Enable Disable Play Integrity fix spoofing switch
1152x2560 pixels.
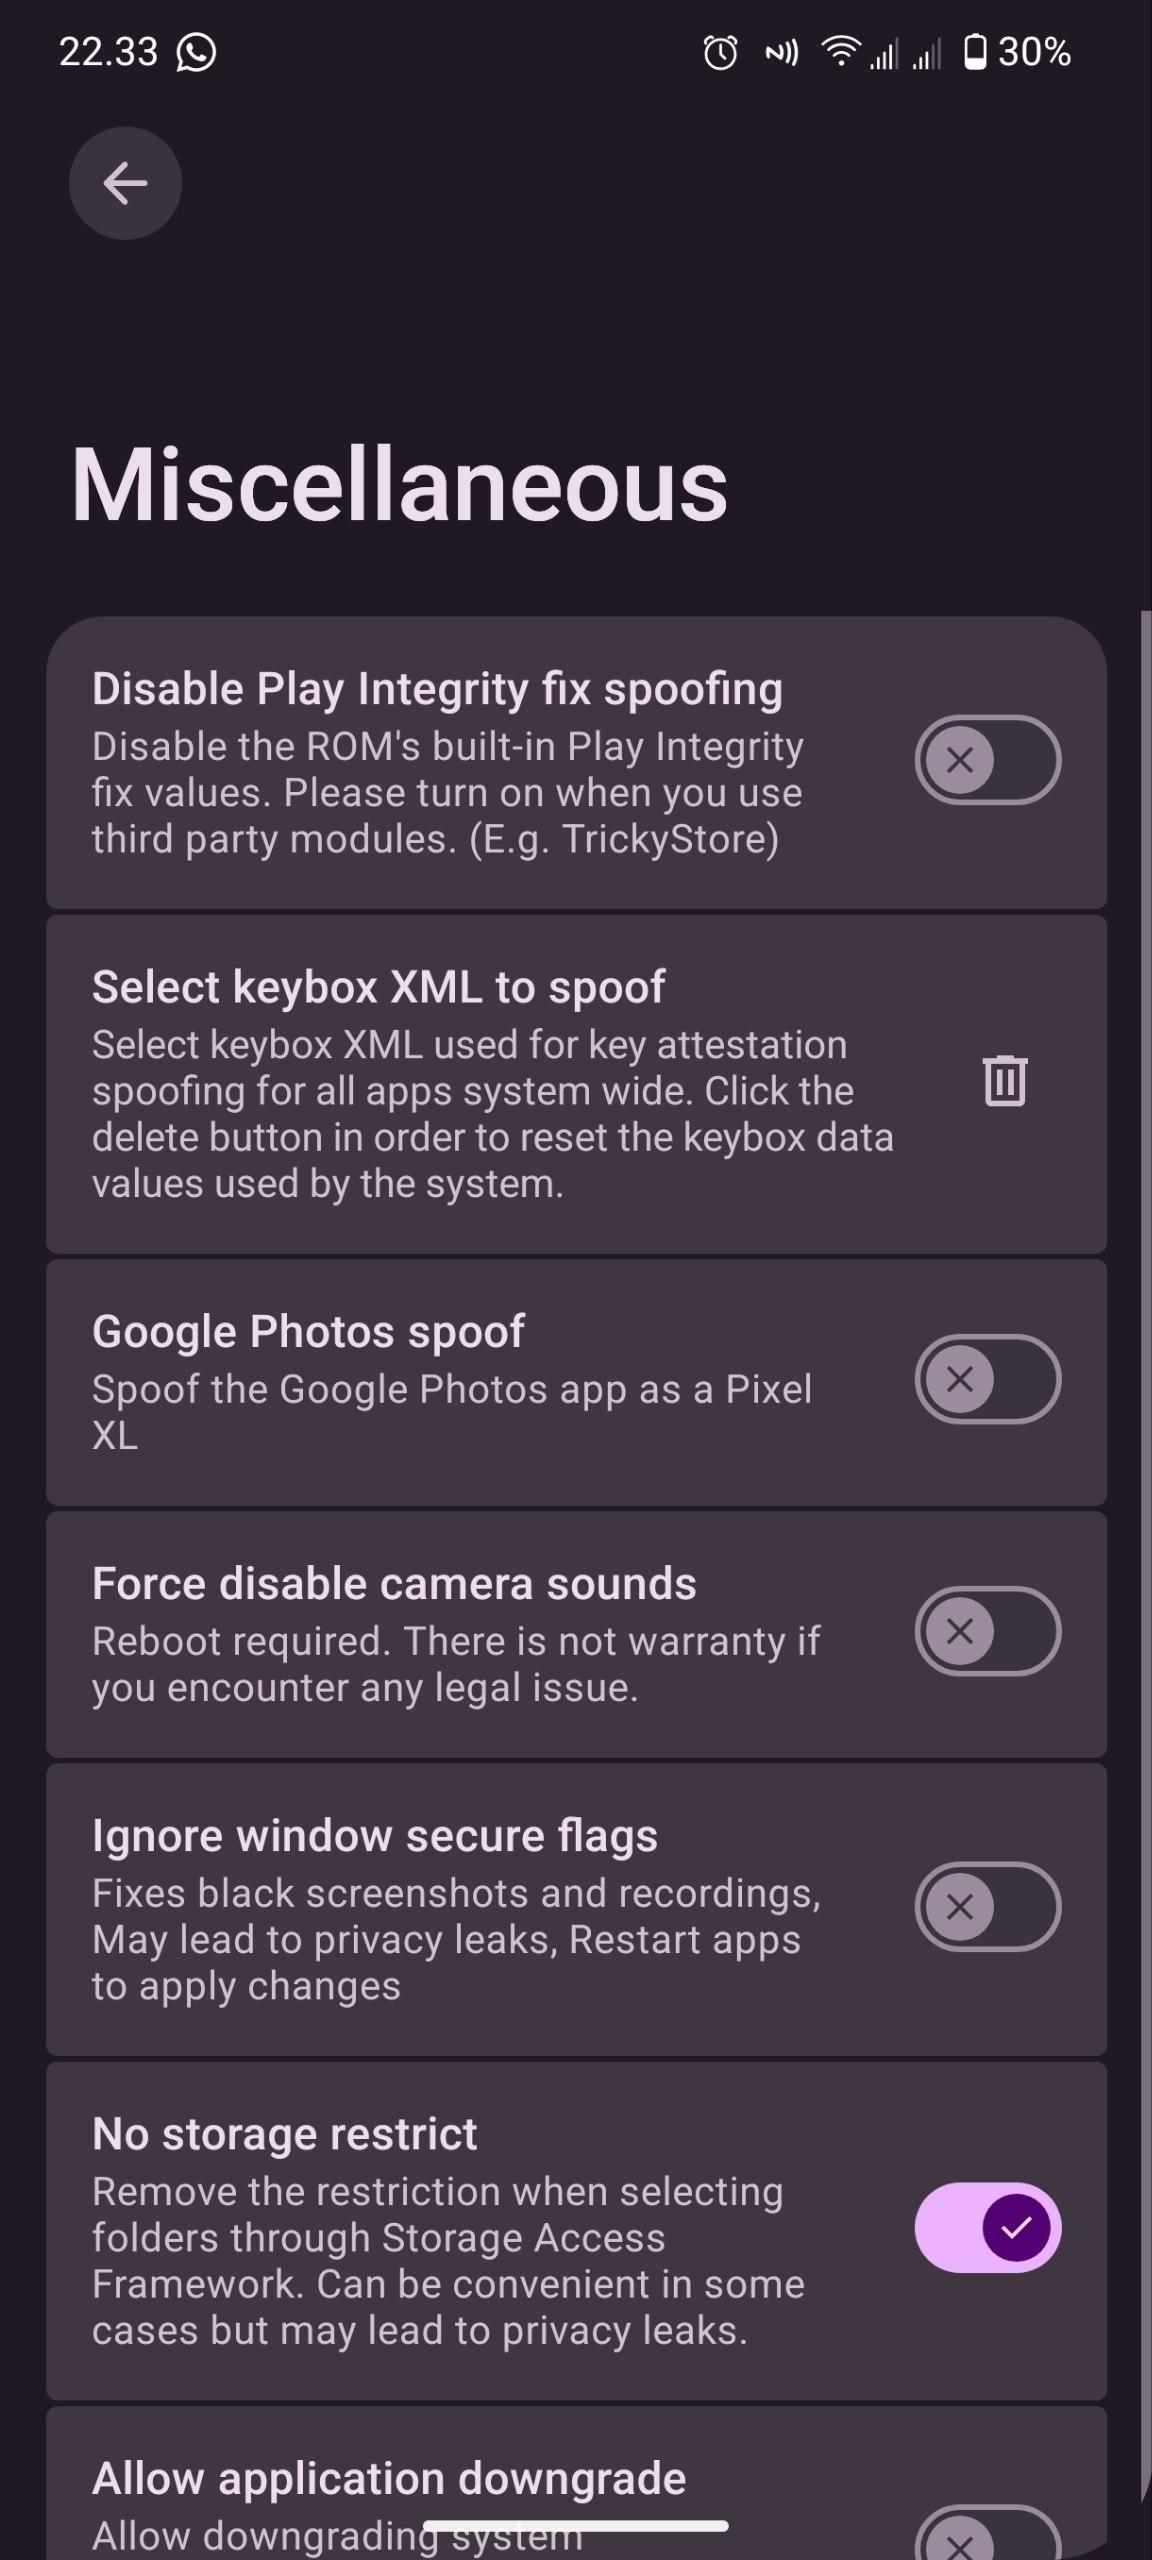[x=987, y=760]
